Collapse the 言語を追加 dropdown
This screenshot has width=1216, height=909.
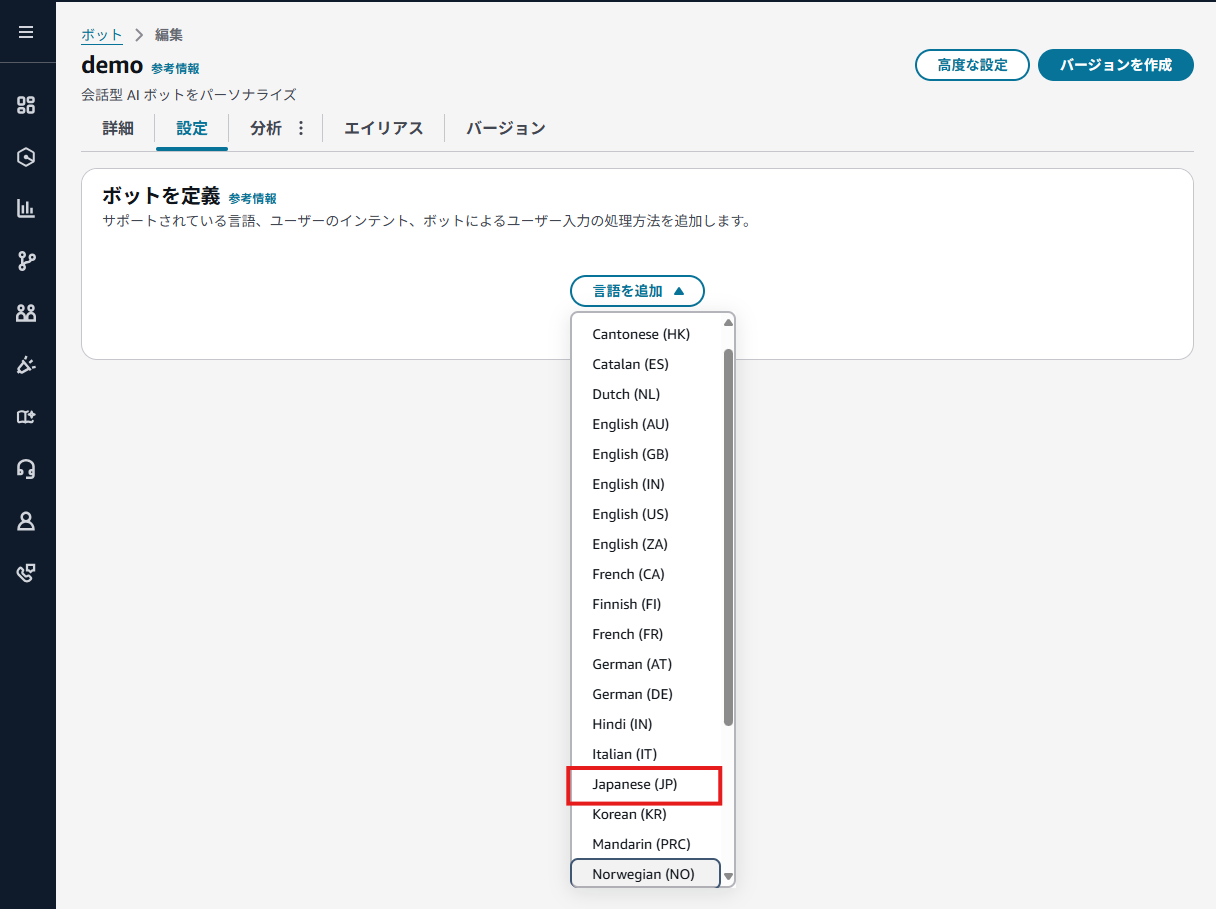[637, 291]
